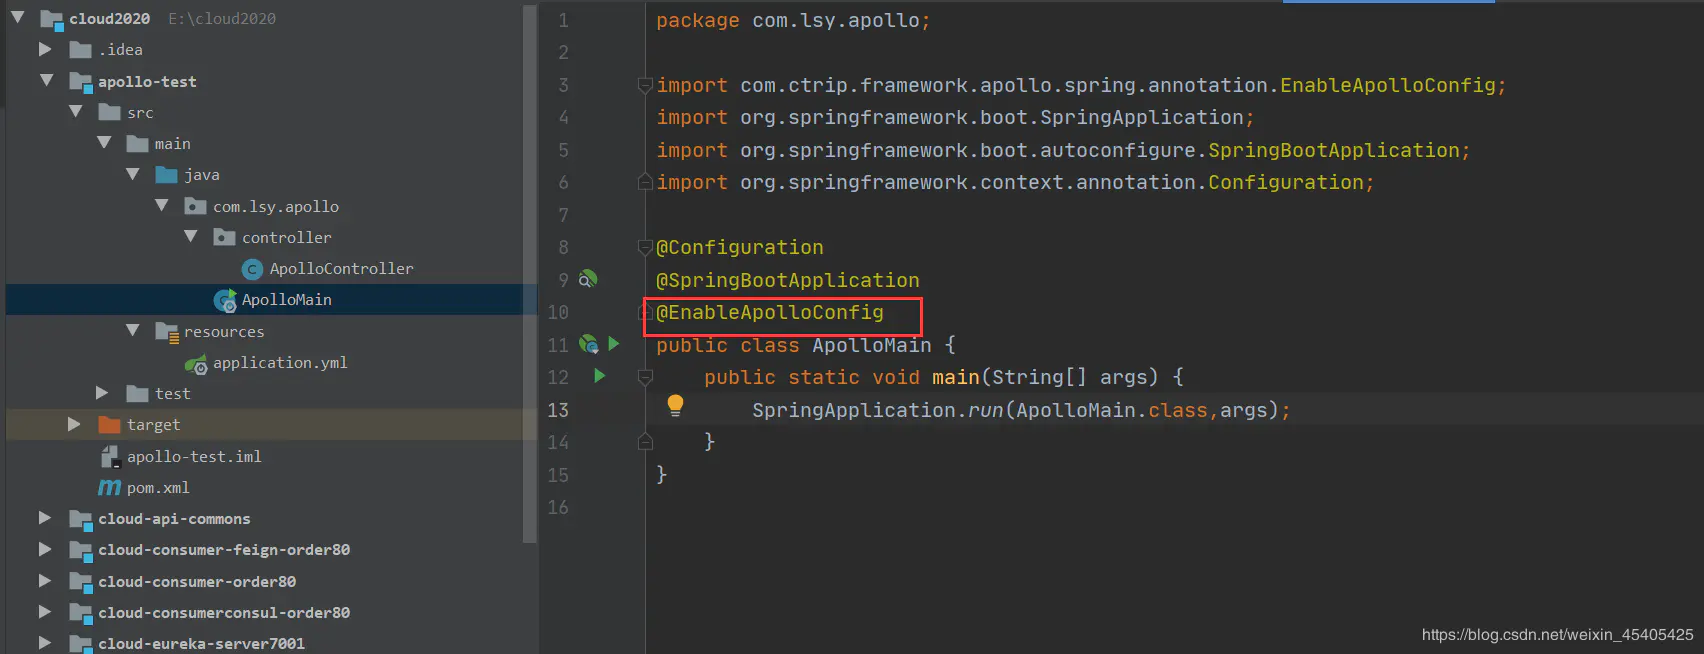
Task: Select ApolloController in project tree
Action: (341, 269)
